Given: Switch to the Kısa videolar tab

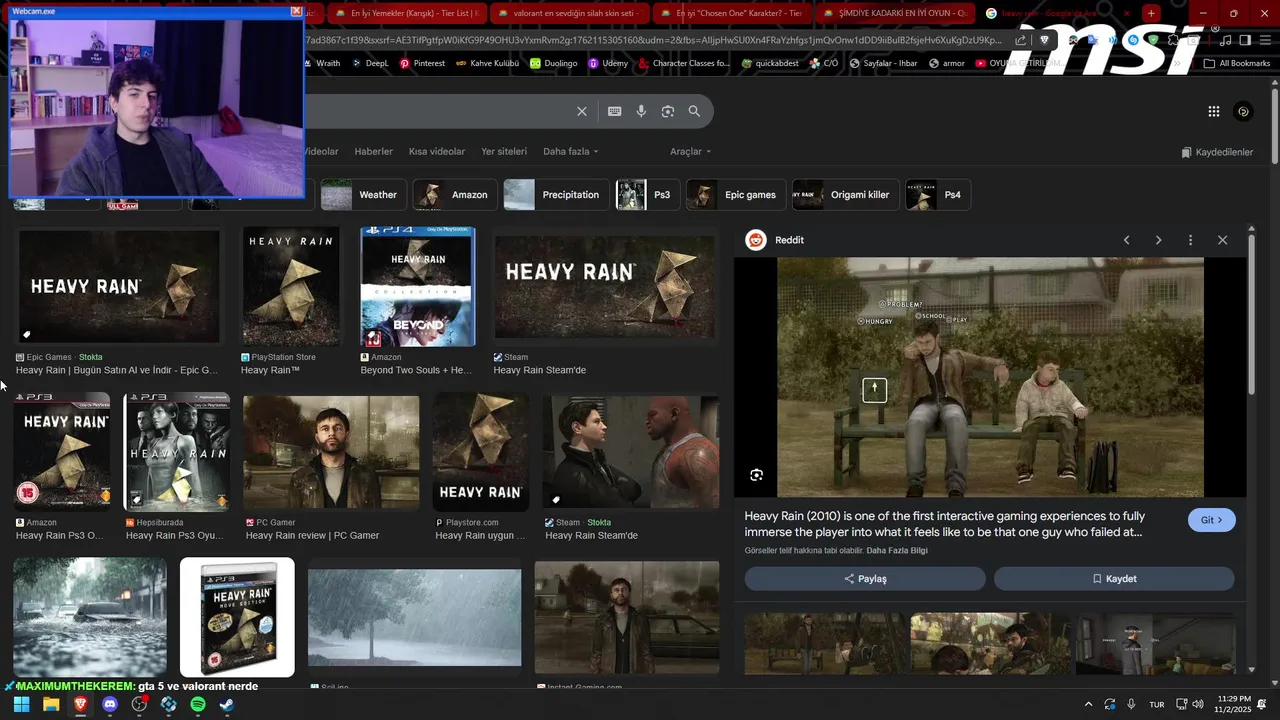Looking at the screenshot, I should (437, 151).
